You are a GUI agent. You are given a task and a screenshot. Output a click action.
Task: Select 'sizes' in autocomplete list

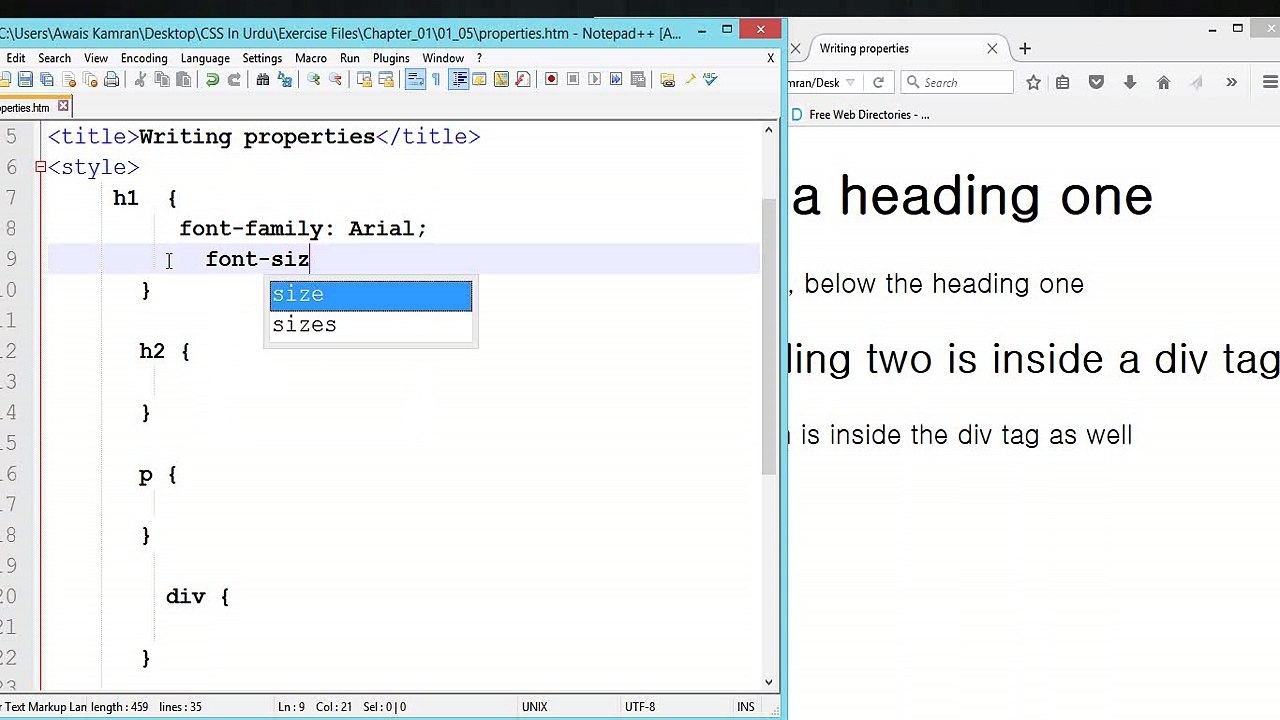(370, 325)
